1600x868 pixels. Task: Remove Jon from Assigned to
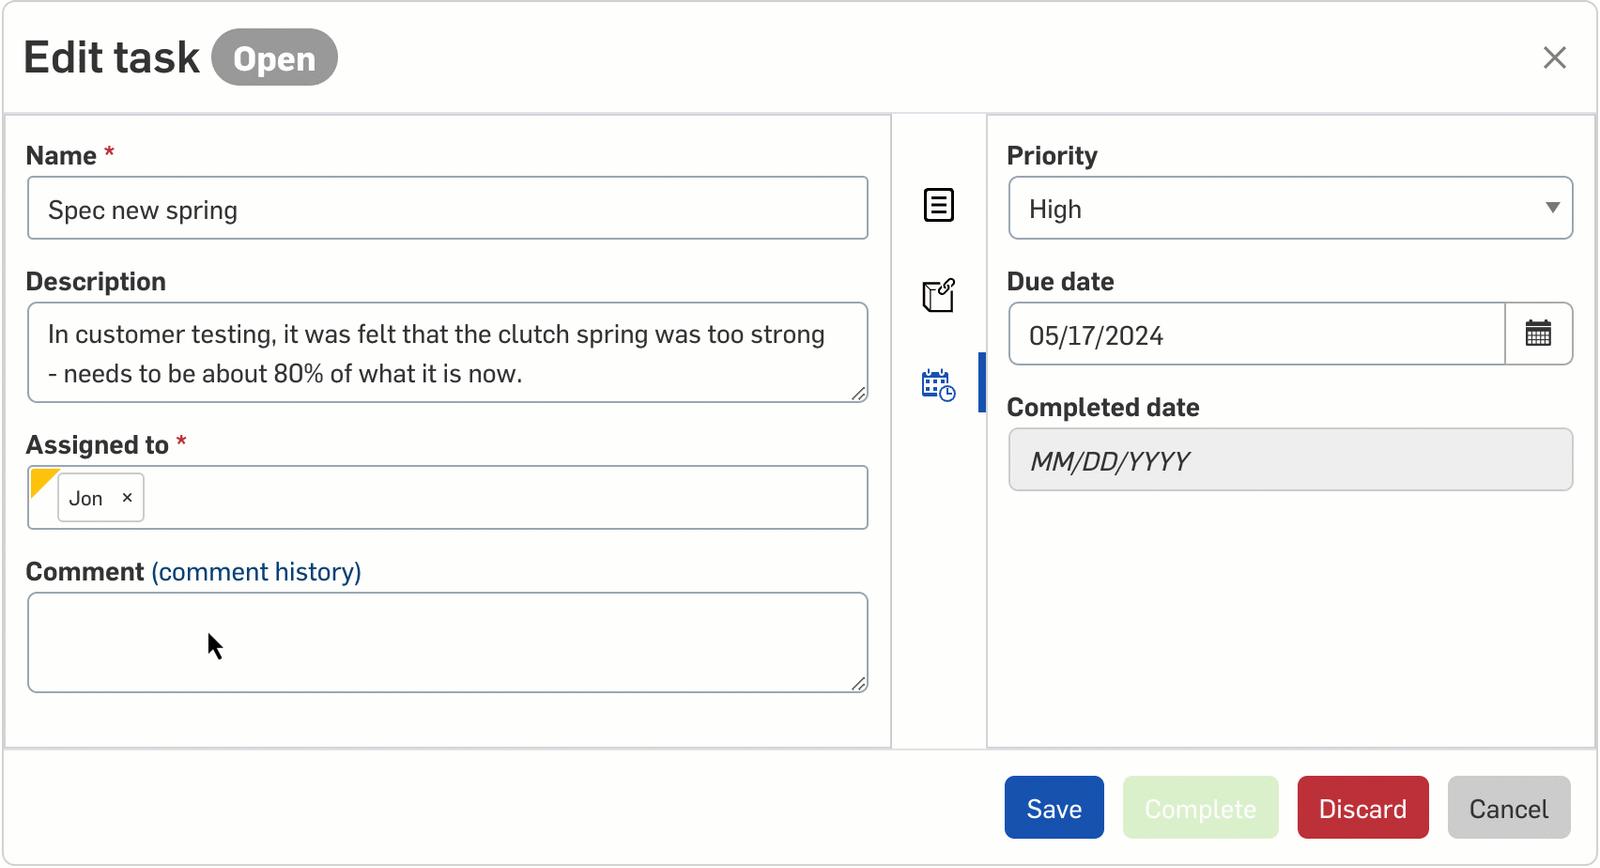point(127,498)
